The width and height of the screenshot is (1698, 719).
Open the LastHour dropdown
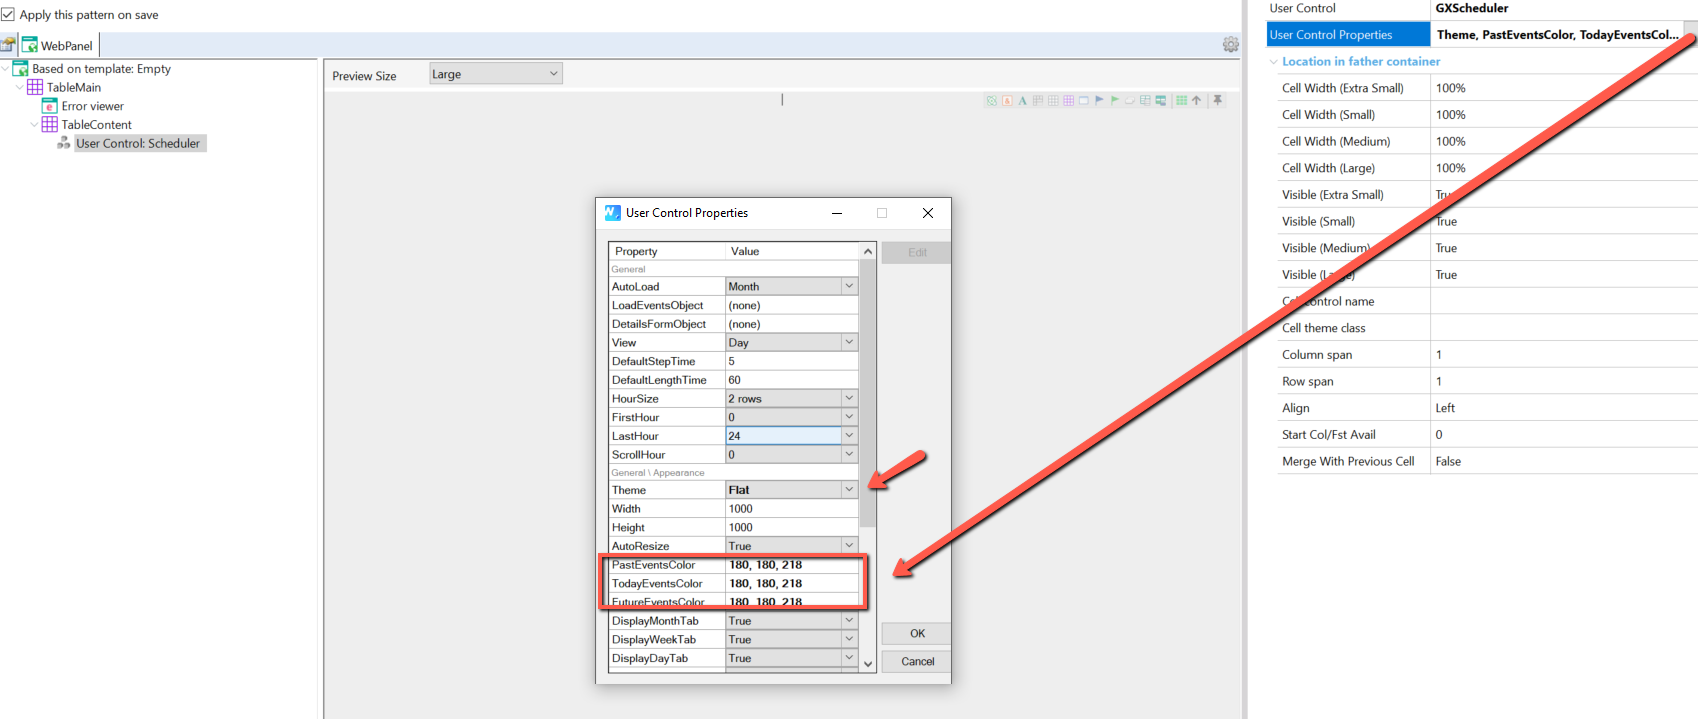pos(848,436)
